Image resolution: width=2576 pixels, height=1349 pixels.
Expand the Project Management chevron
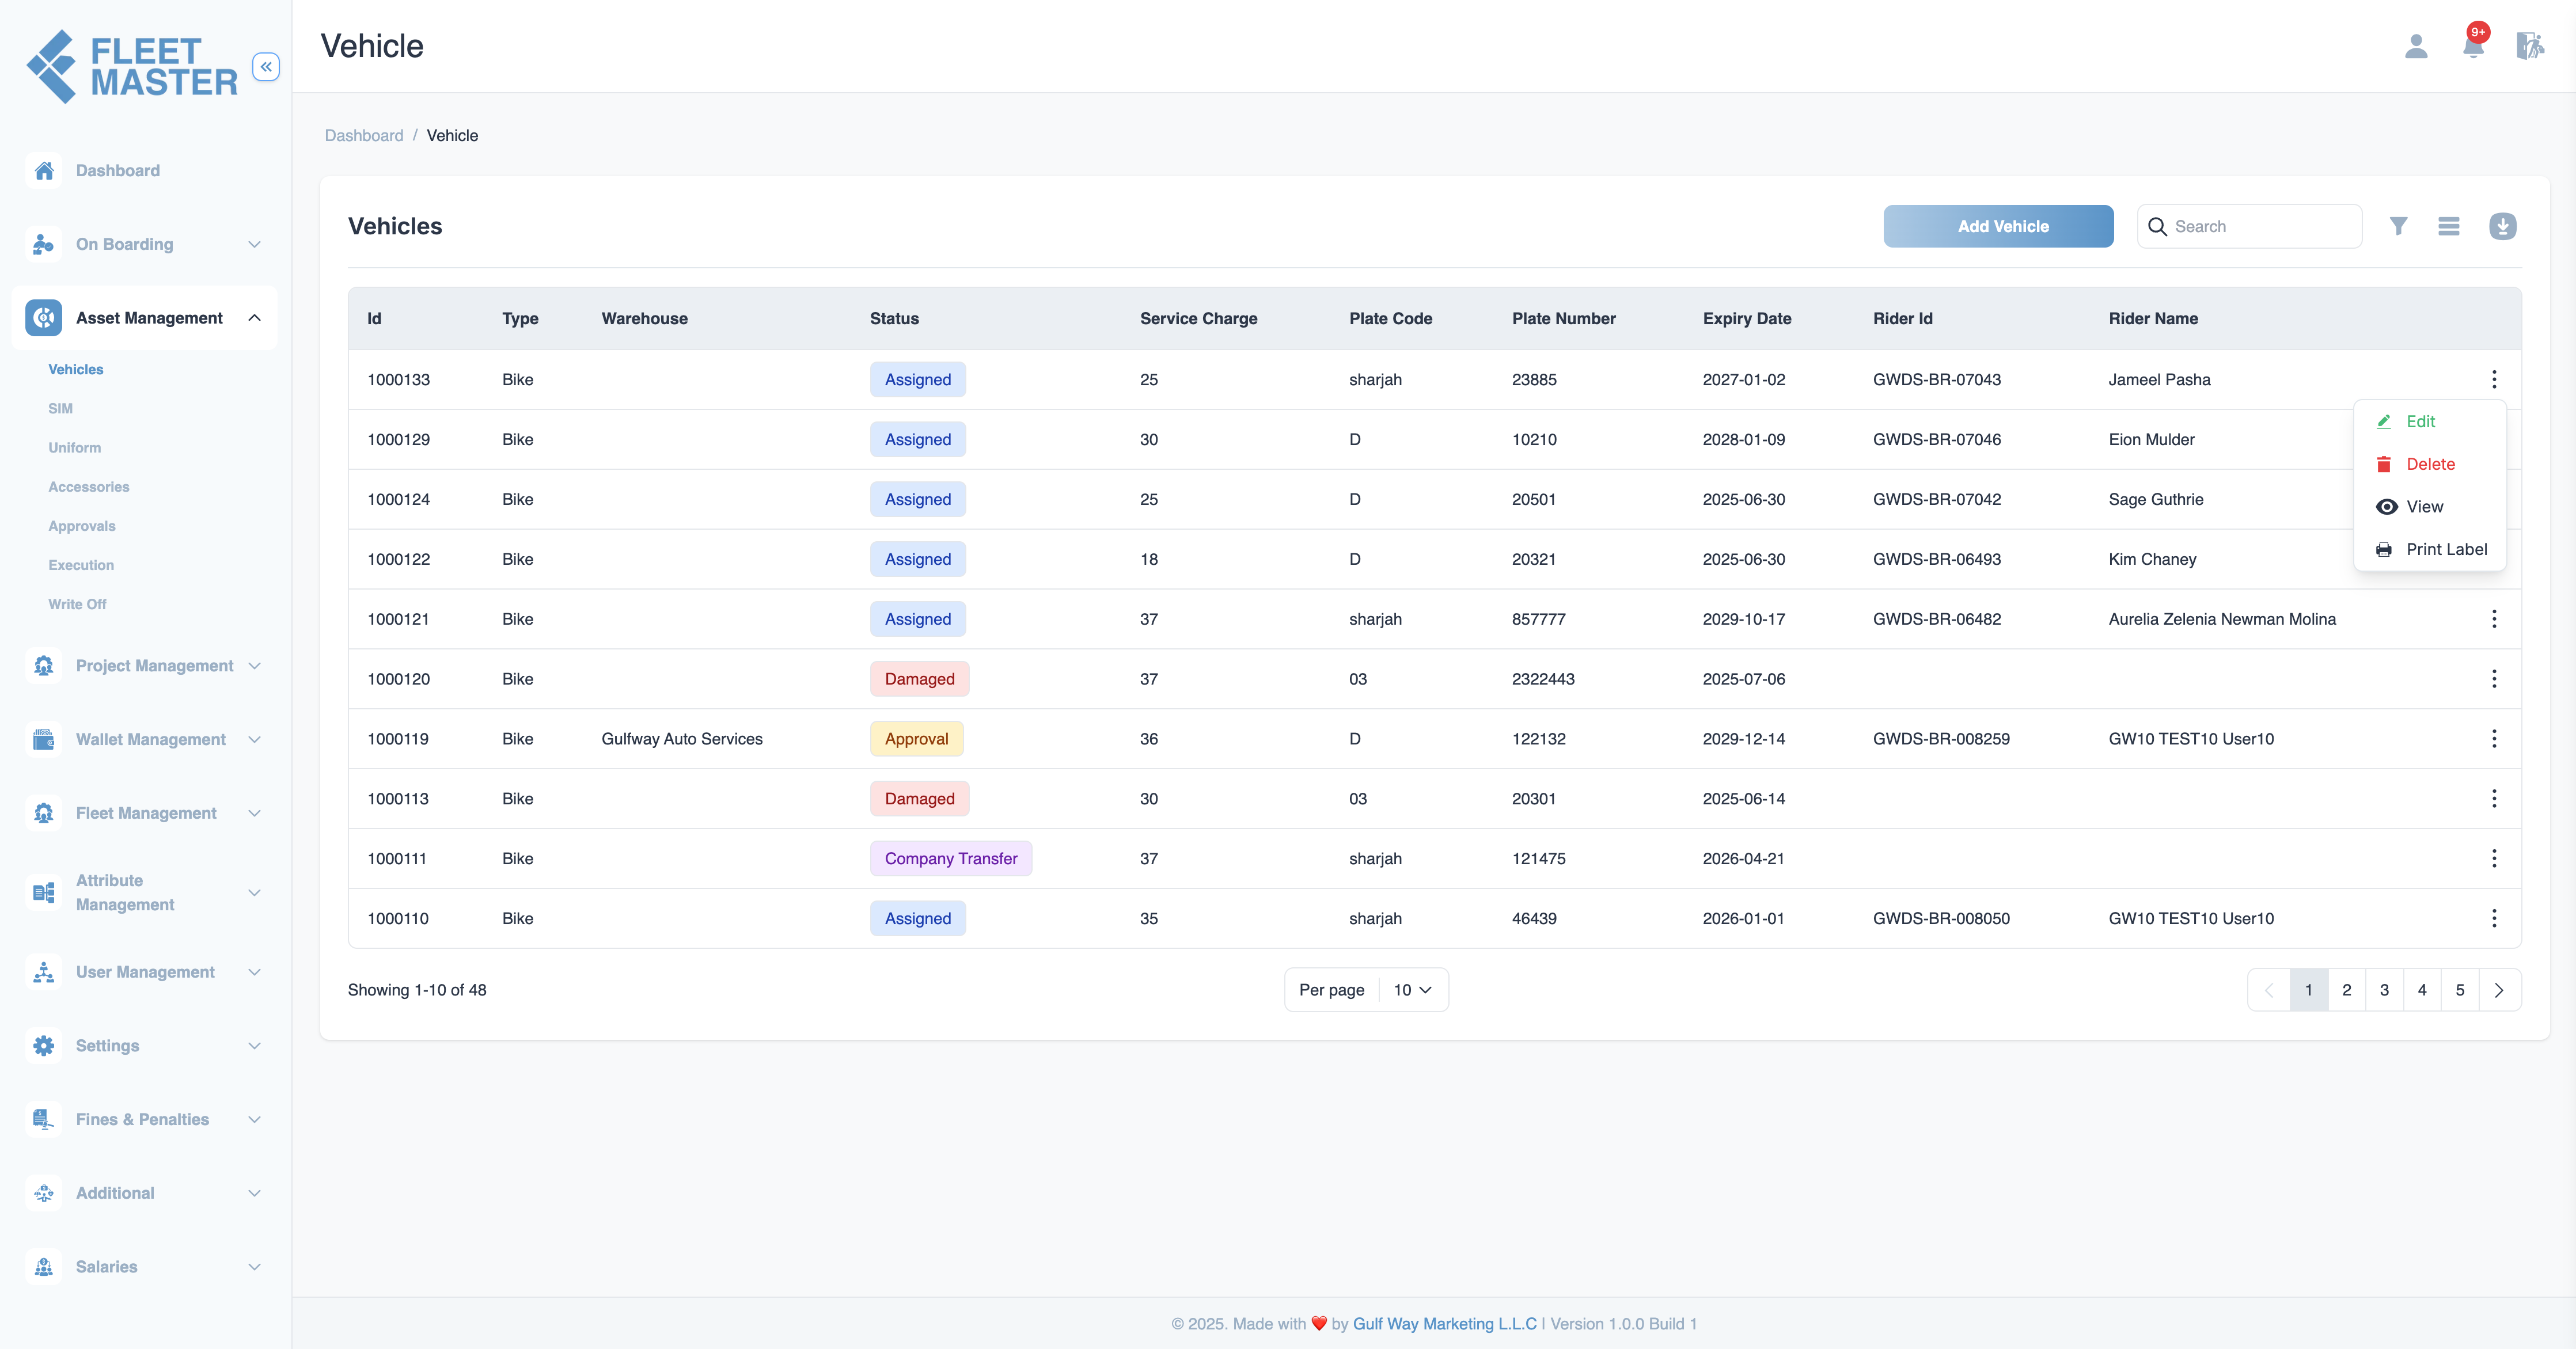pyautogui.click(x=254, y=666)
